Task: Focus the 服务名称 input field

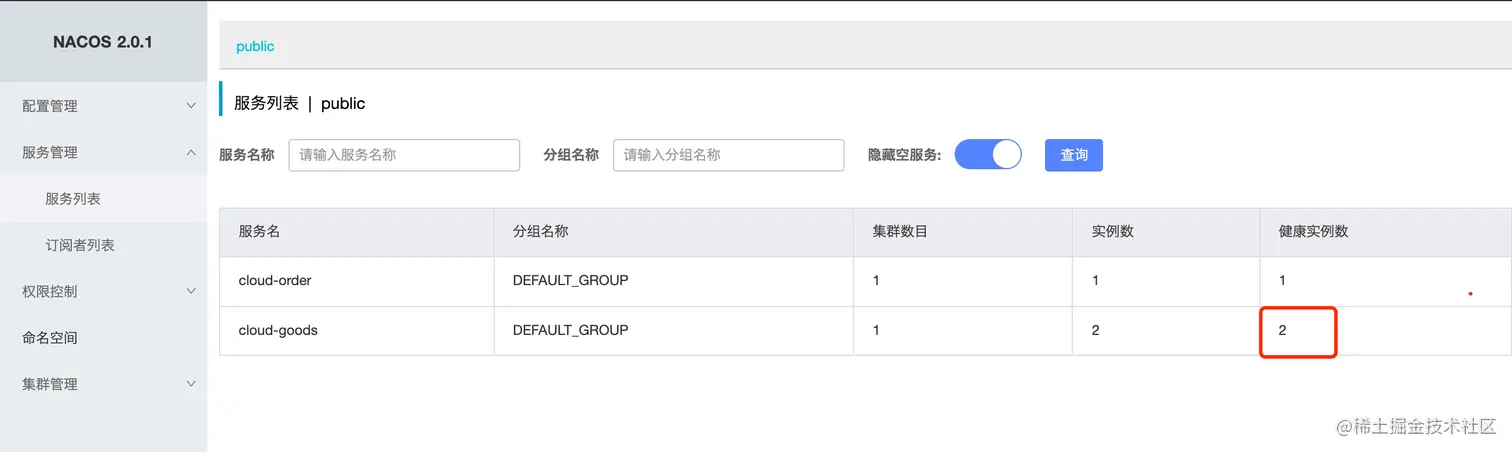Action: click(404, 155)
